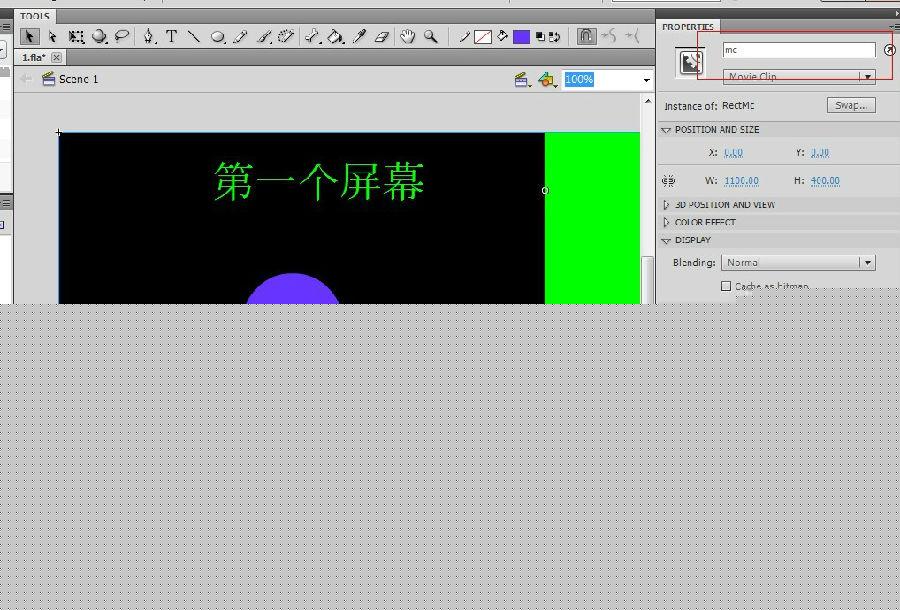Select the Line tool

(x=194, y=37)
